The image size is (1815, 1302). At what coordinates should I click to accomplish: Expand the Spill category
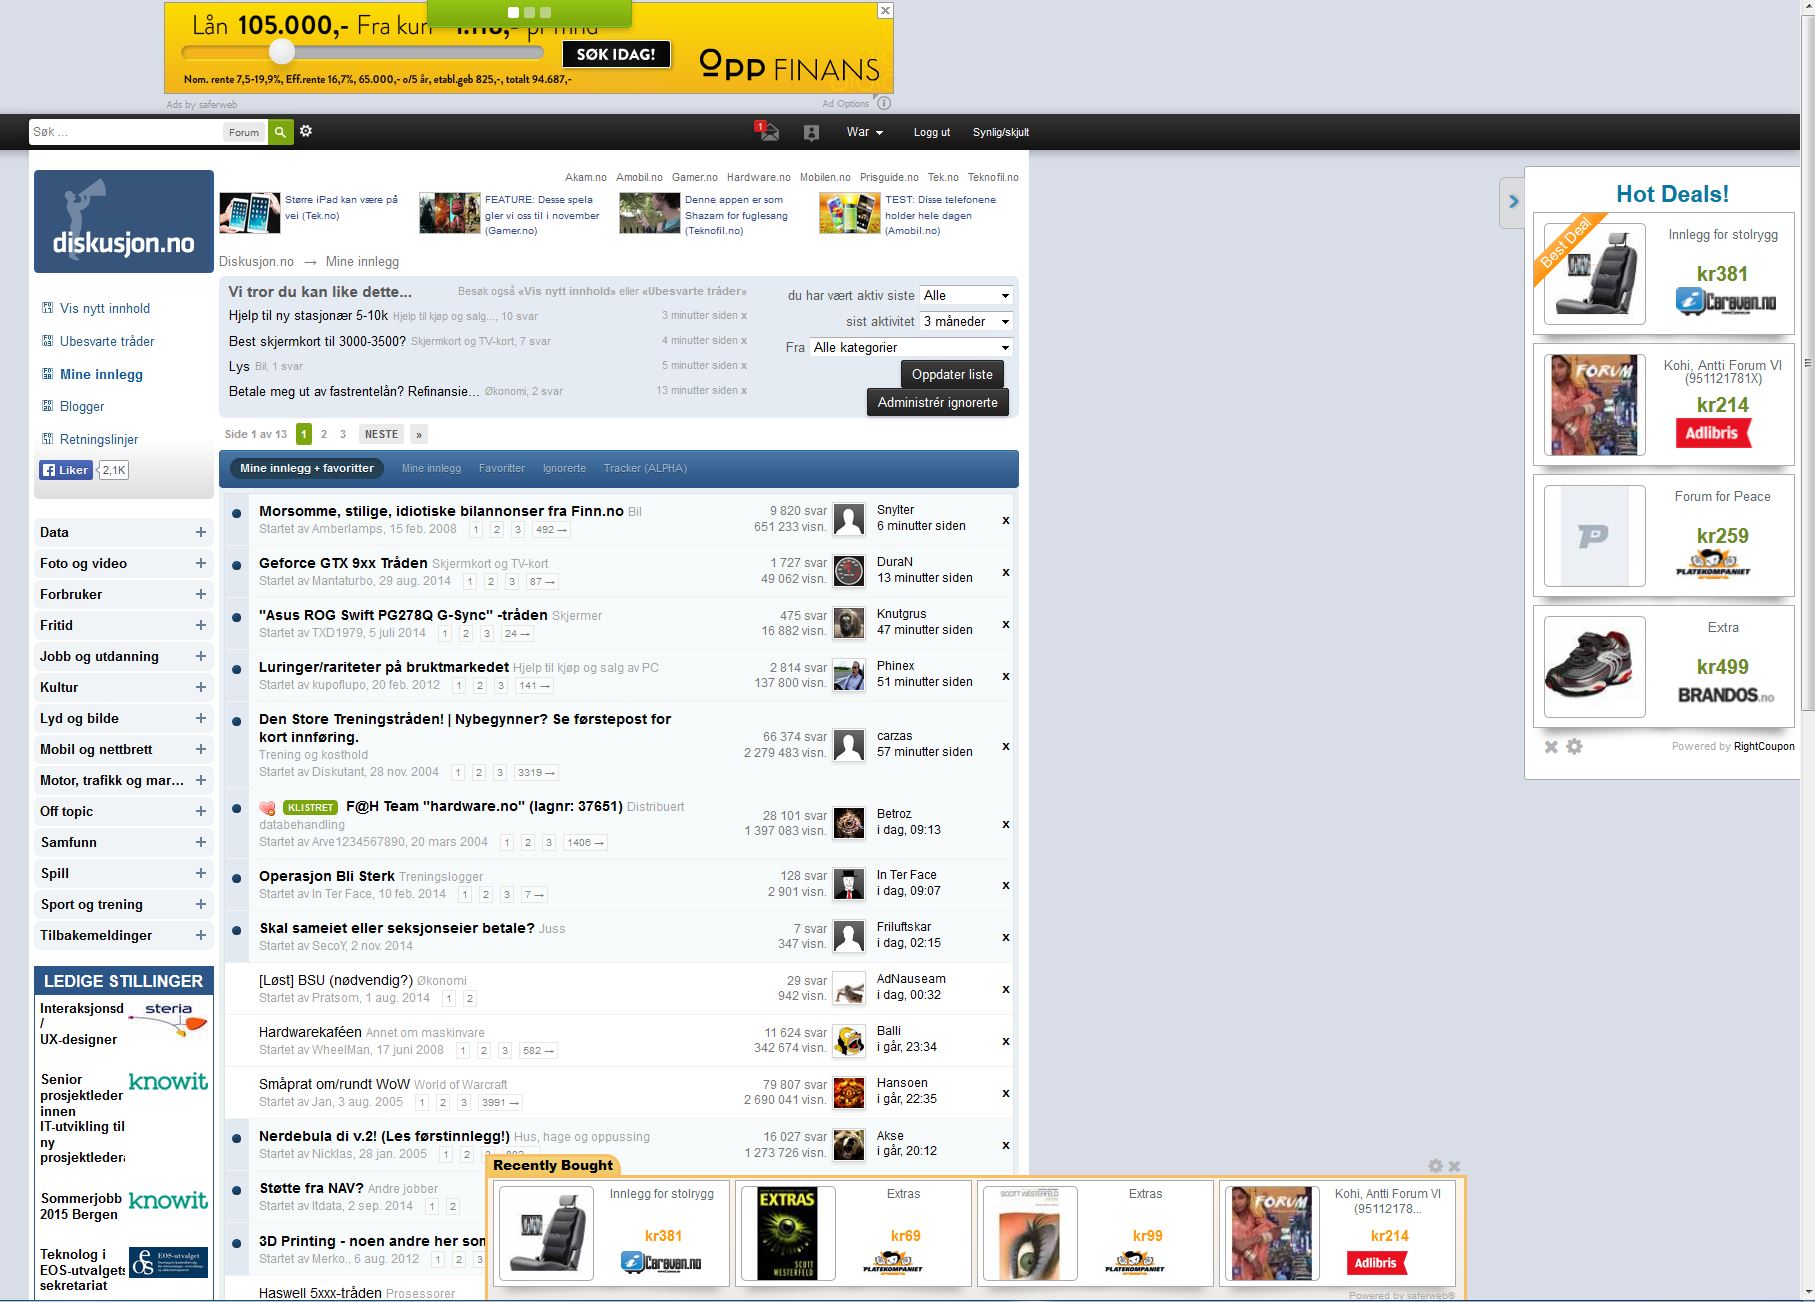pyautogui.click(x=200, y=874)
